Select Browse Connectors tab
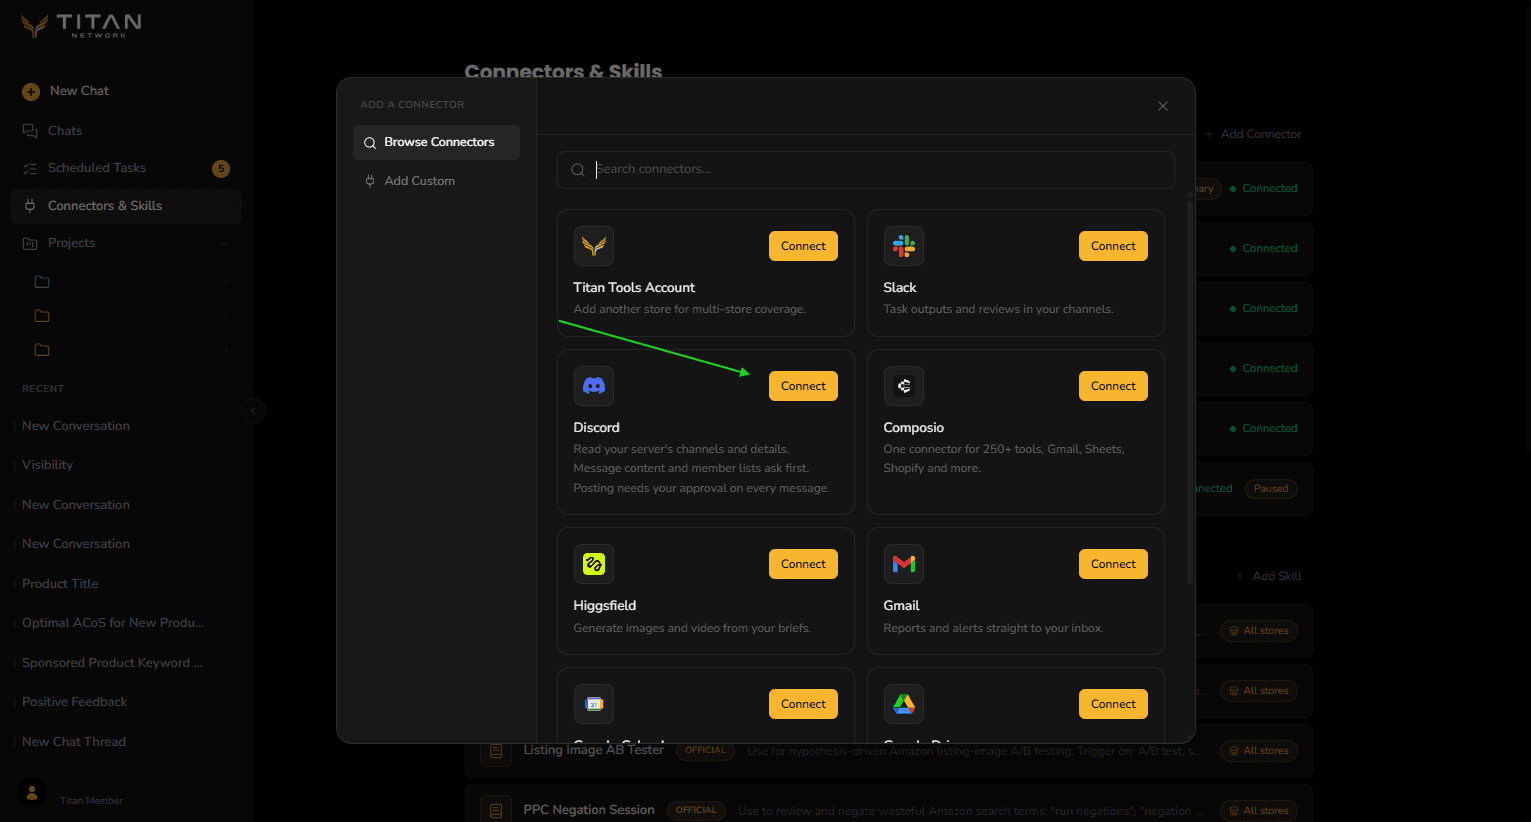This screenshot has height=822, width=1531. click(436, 142)
